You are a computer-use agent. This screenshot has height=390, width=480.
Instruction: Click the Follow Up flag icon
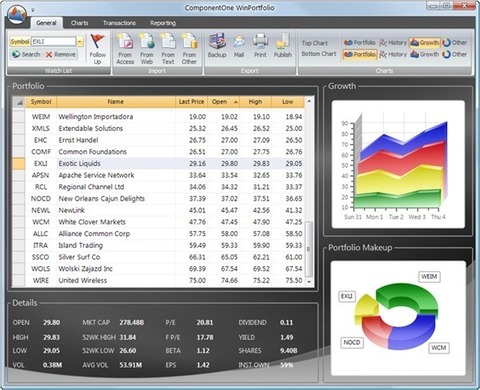tap(97, 41)
